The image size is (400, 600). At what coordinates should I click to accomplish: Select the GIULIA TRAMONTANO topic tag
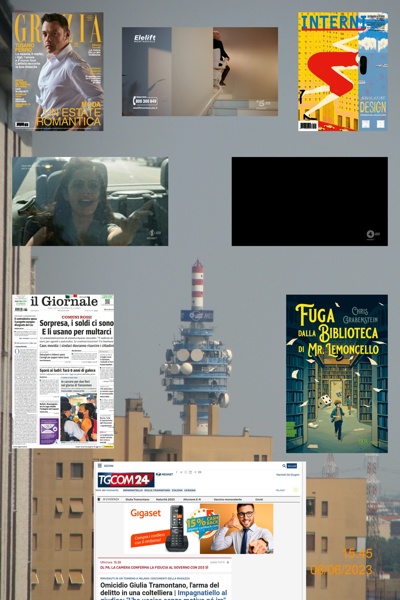click(157, 490)
